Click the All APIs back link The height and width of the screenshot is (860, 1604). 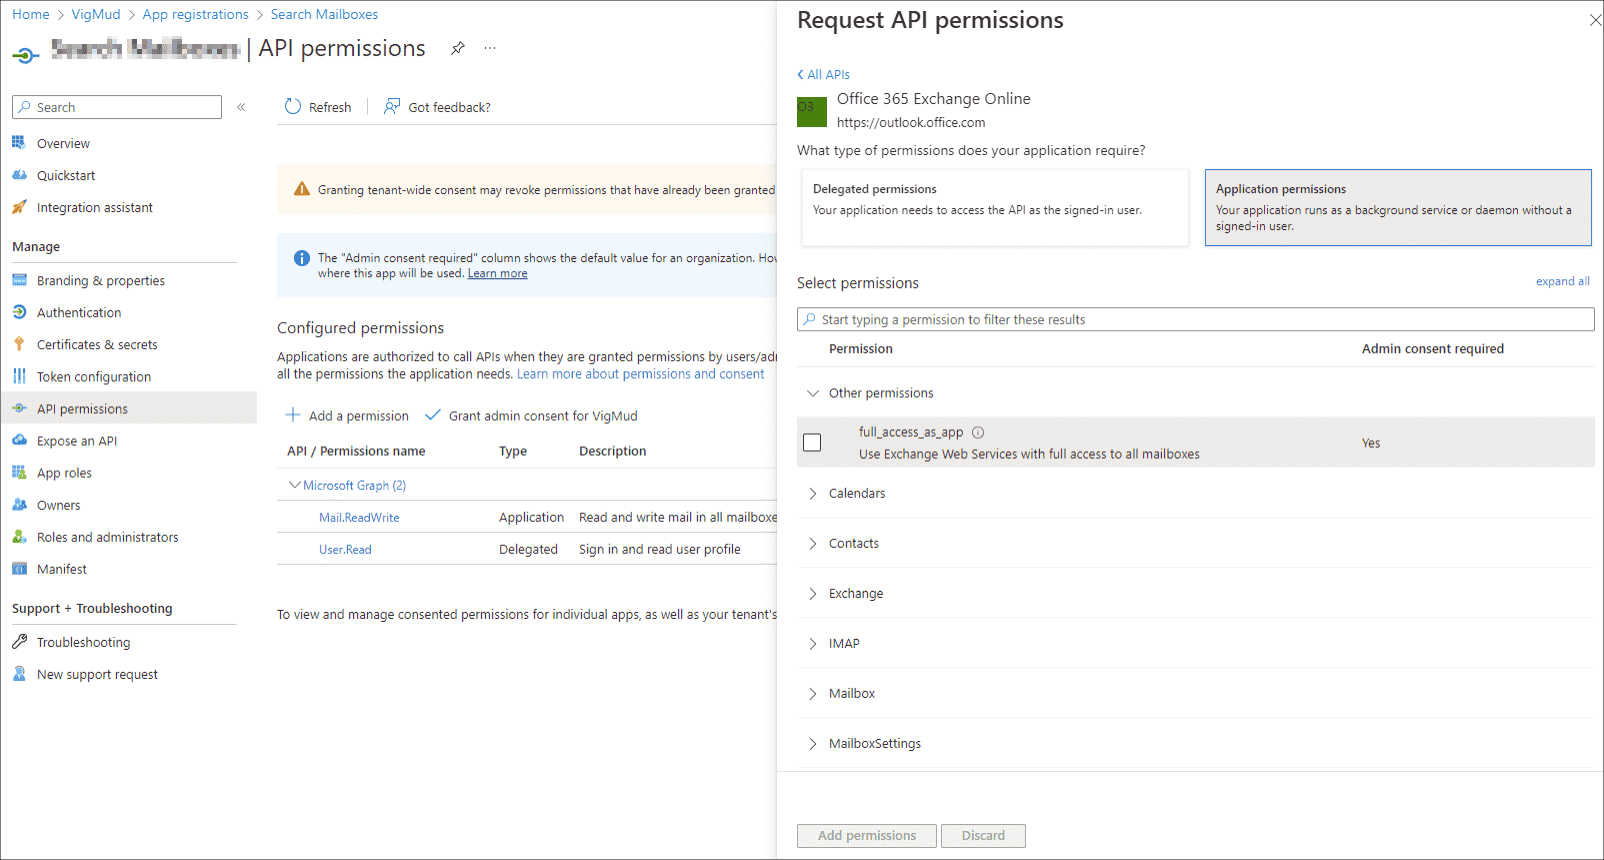point(824,75)
